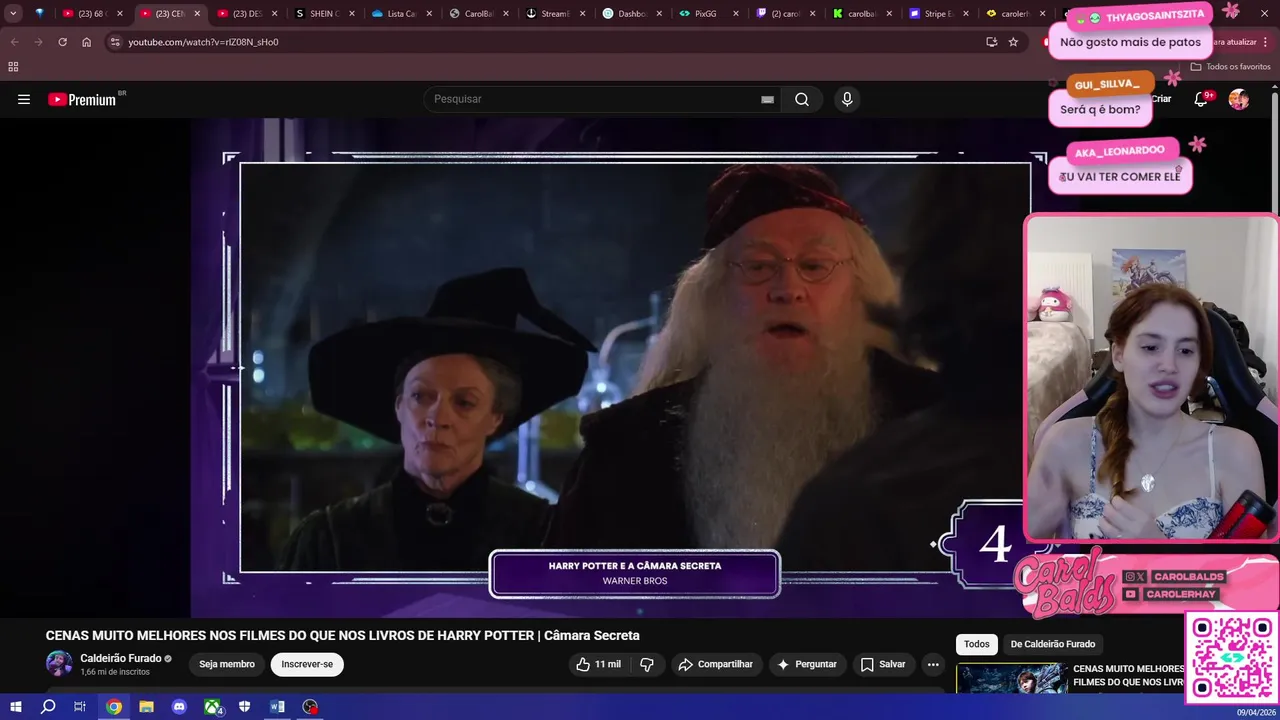1280x720 pixels.
Task: Open YouTube notifications bell
Action: (1201, 99)
